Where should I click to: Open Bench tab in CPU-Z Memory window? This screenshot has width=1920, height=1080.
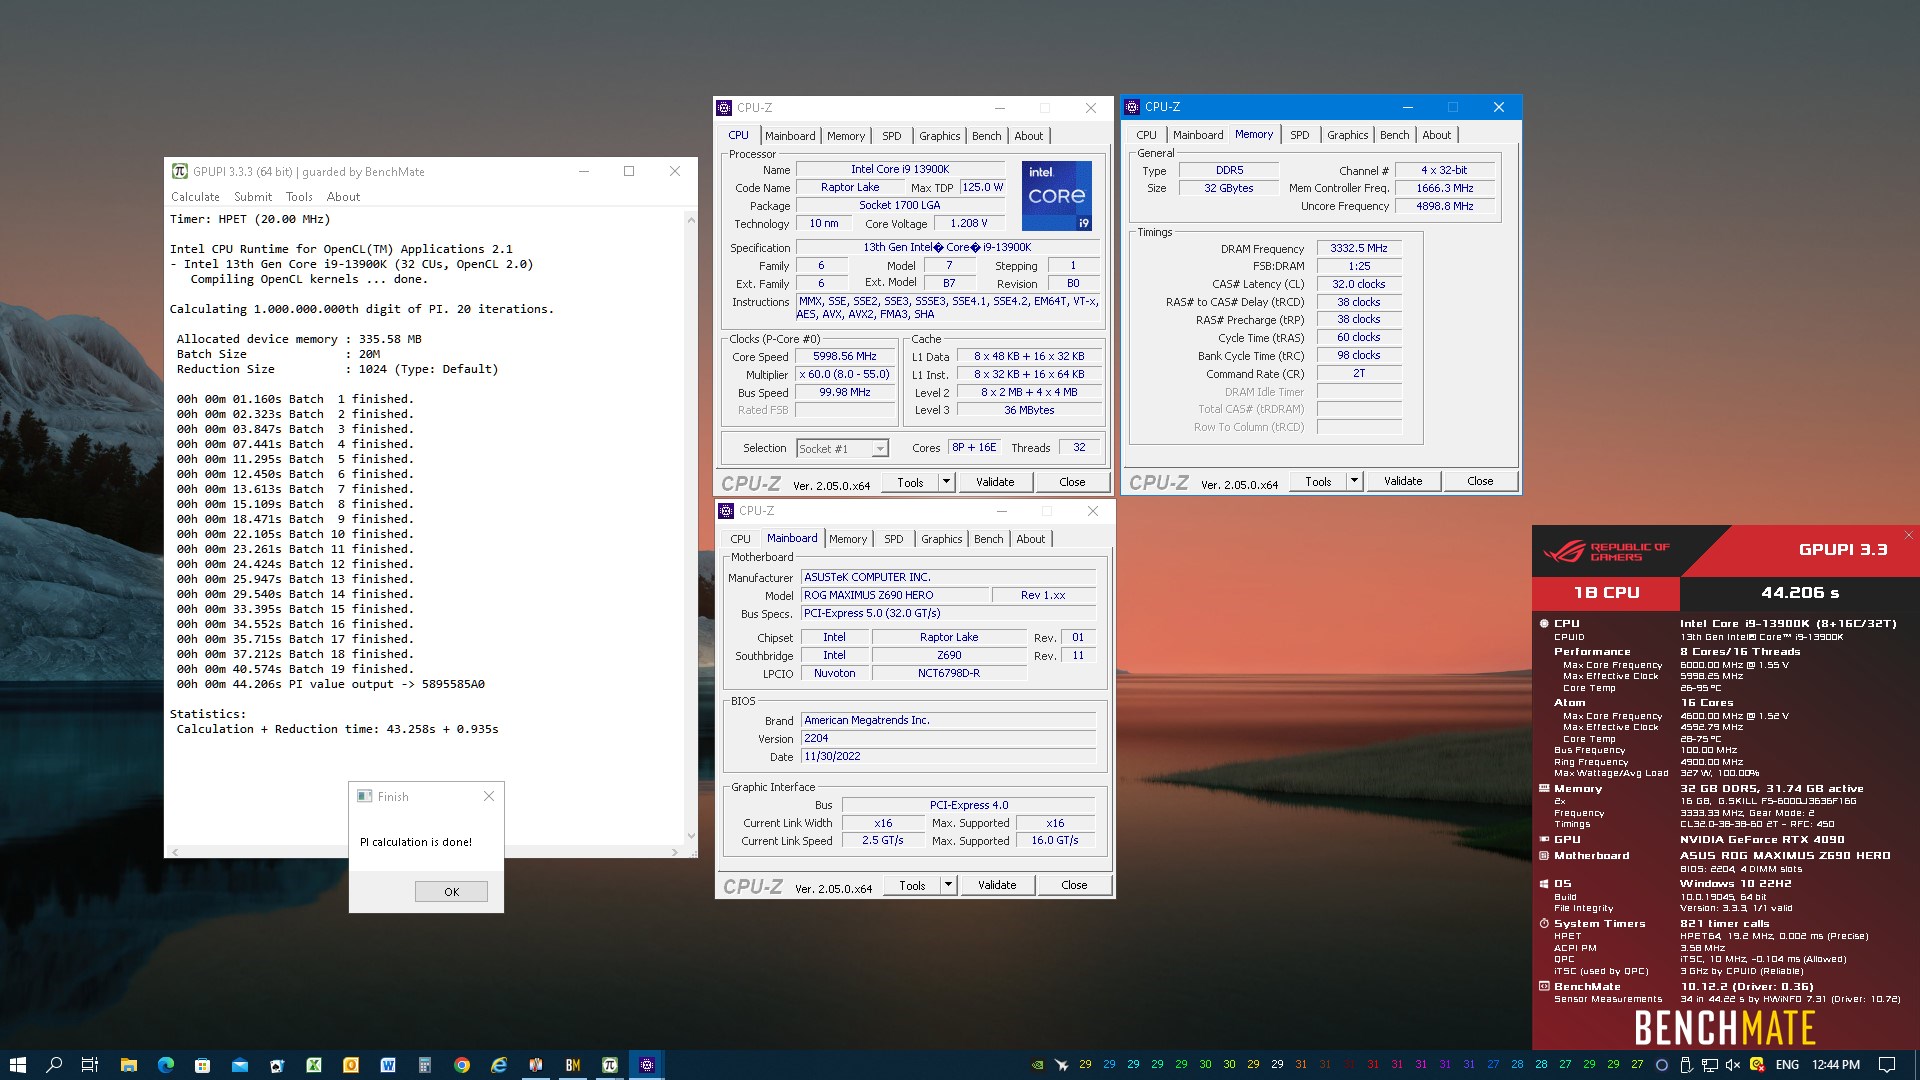pos(1394,135)
